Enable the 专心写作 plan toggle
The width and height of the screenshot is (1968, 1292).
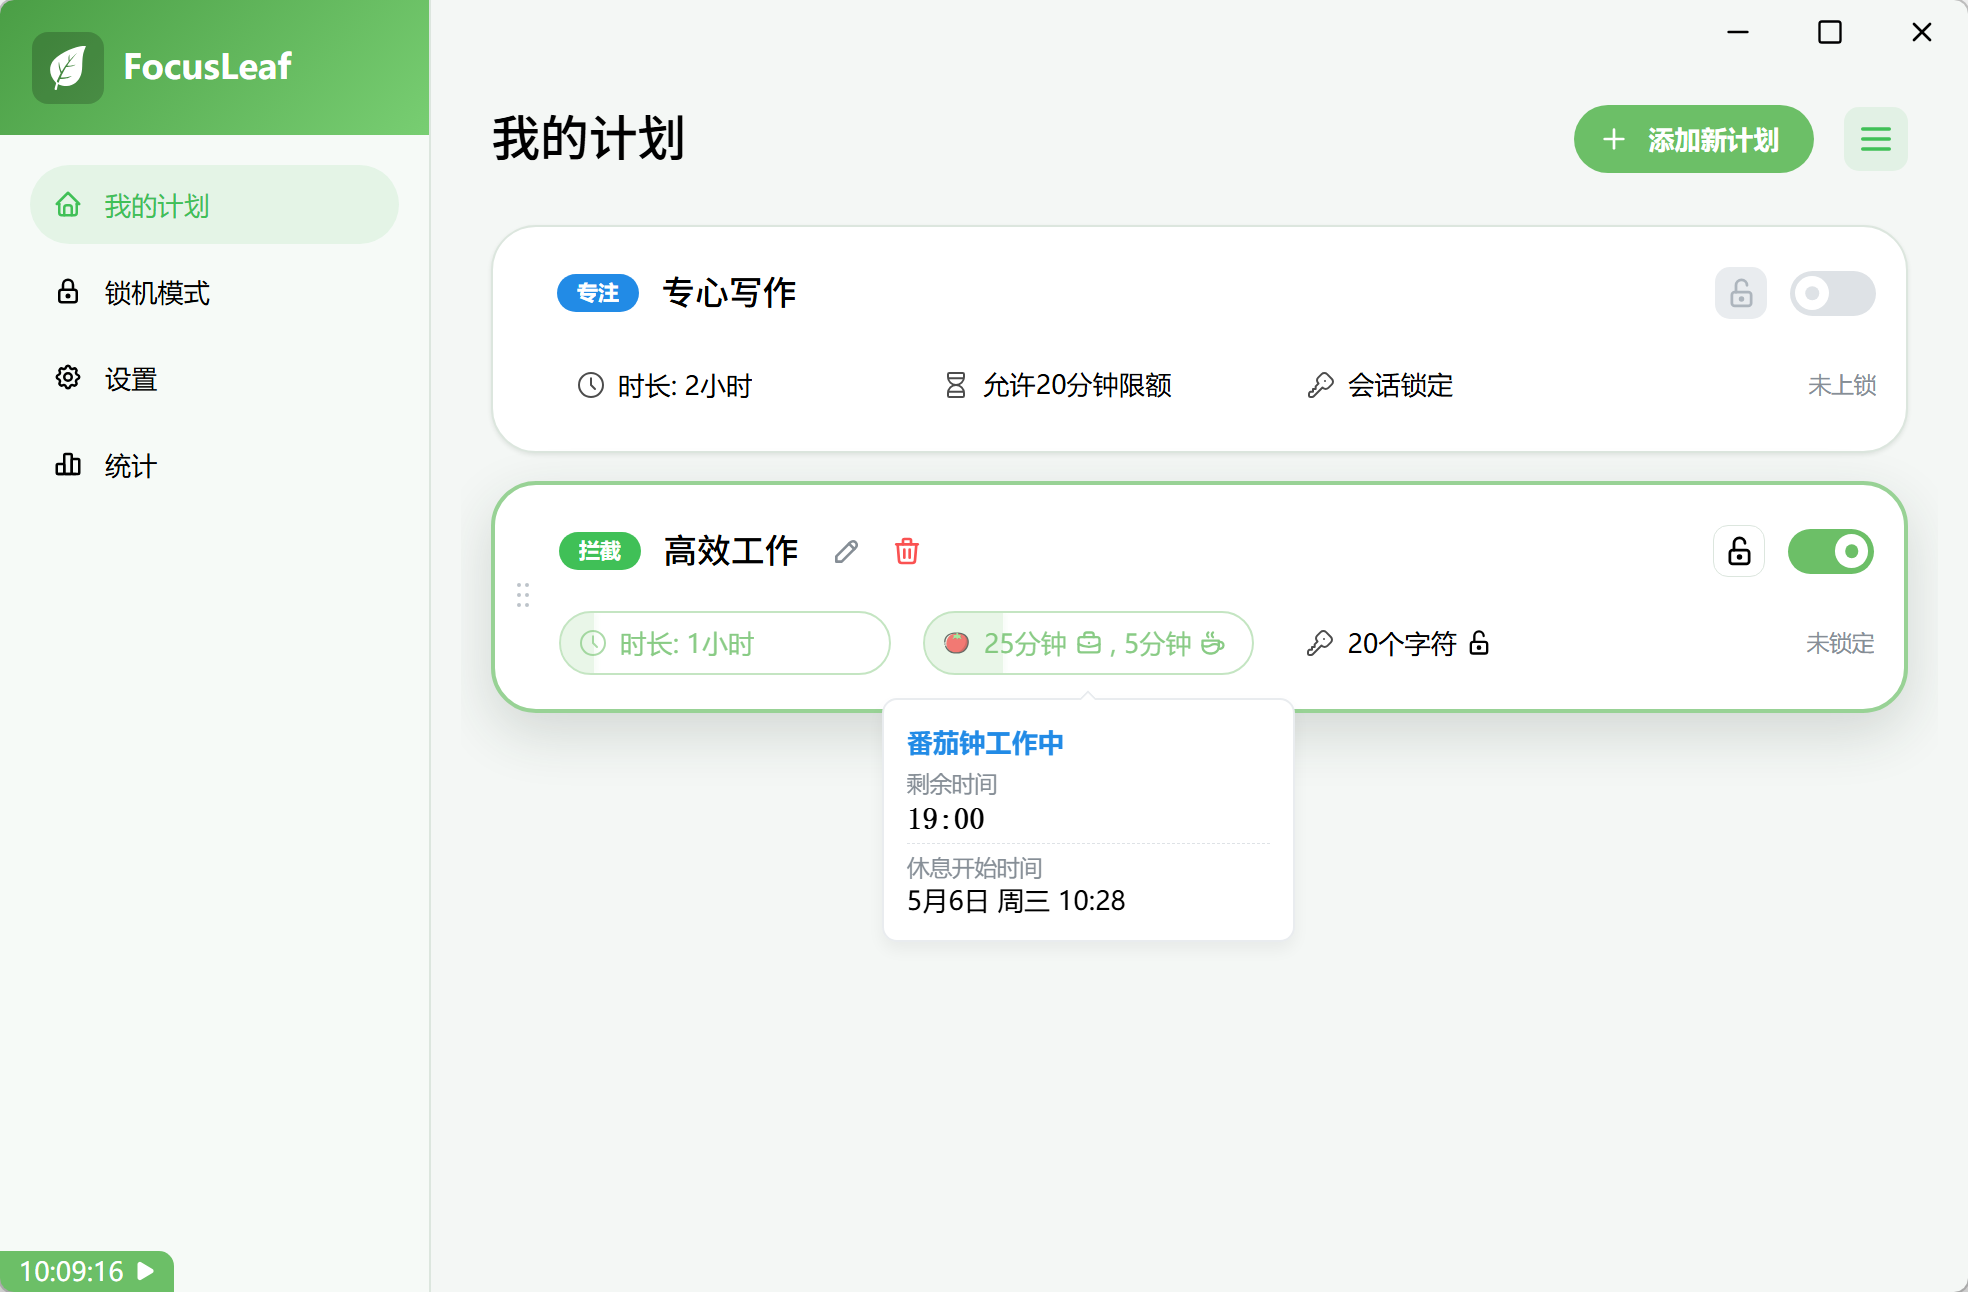(x=1832, y=293)
